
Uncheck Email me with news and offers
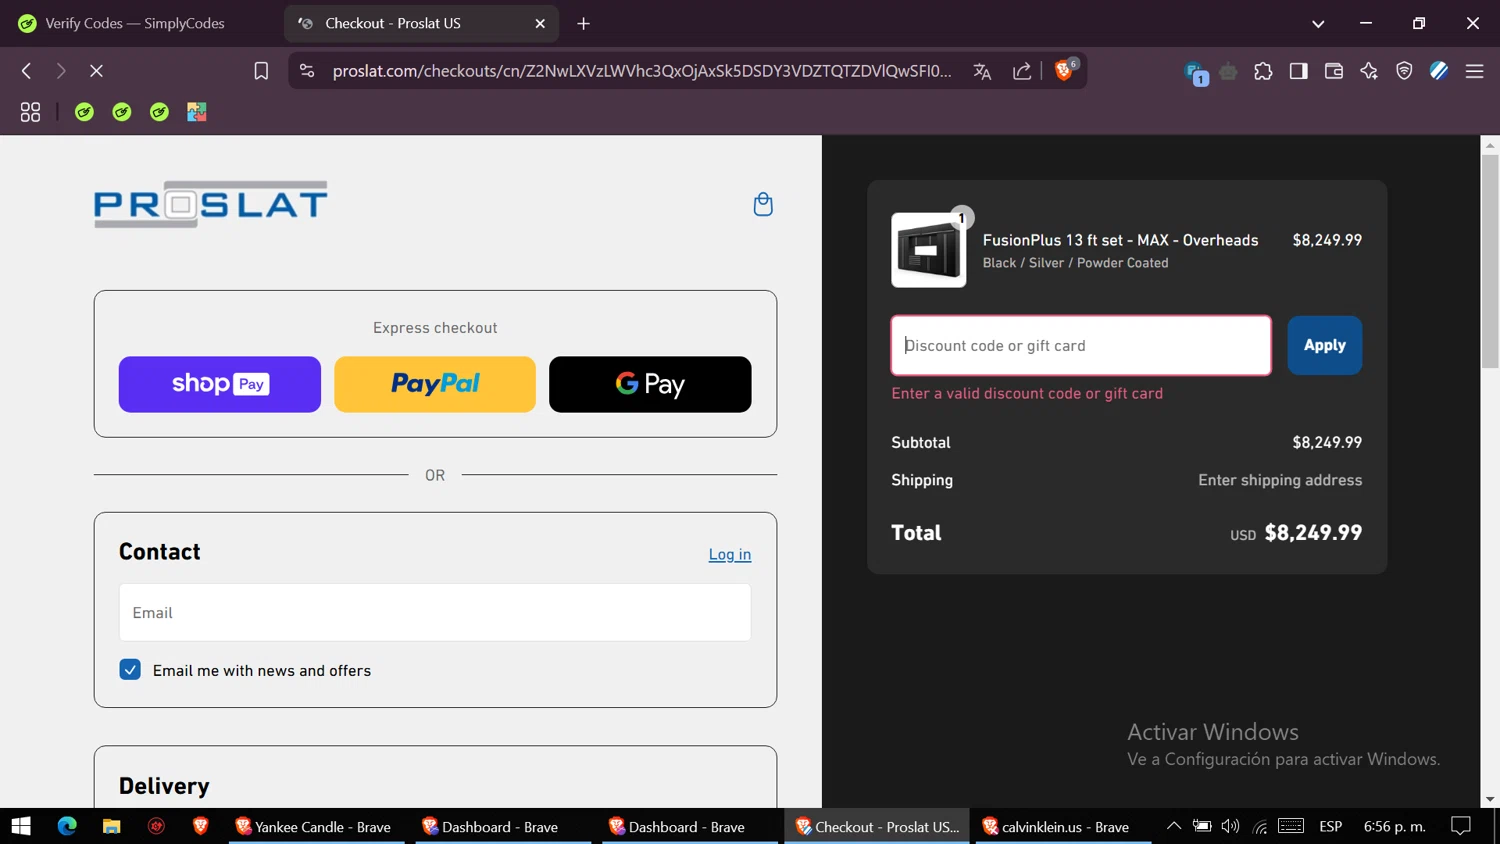click(130, 670)
